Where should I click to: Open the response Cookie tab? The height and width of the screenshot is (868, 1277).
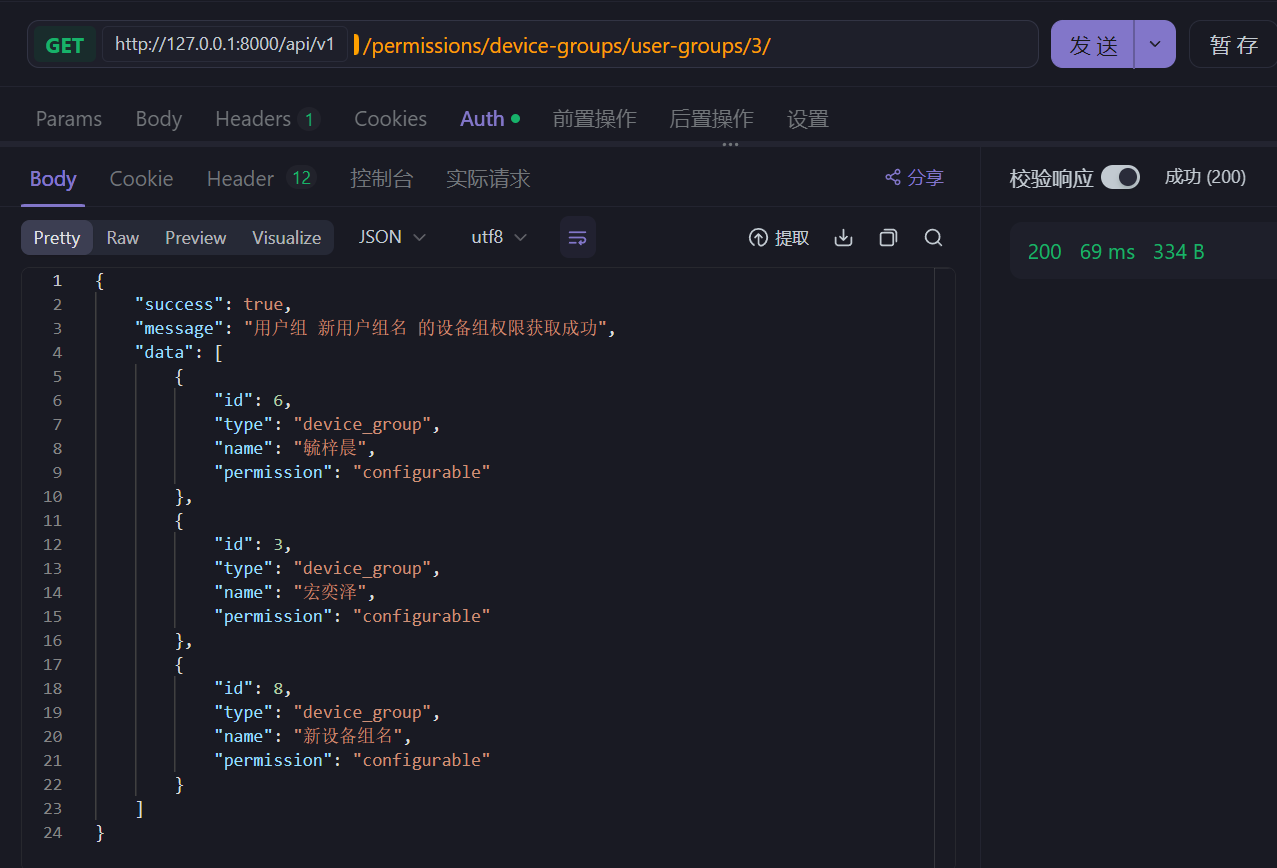tap(141, 178)
